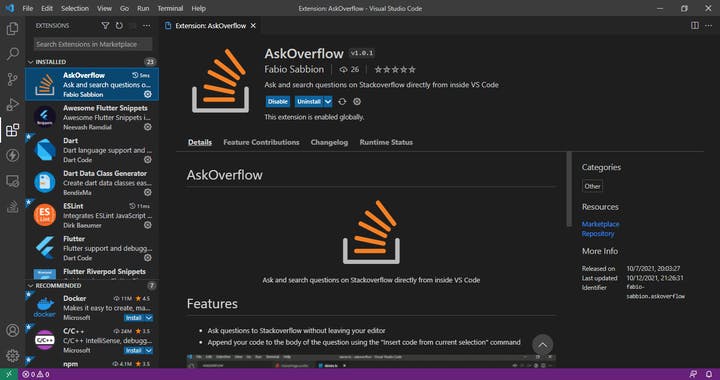The image size is (720, 380).
Task: Switch to the Runtime Status tab
Action: [x=386, y=142]
